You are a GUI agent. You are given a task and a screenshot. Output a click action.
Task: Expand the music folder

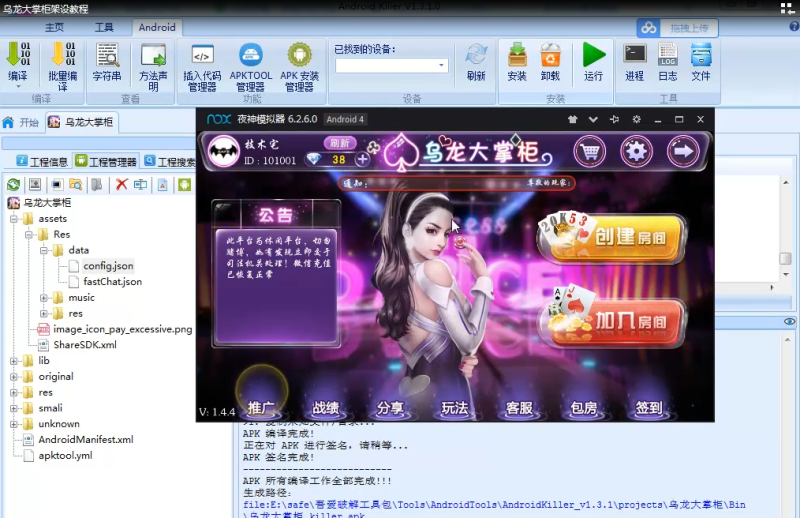44,298
